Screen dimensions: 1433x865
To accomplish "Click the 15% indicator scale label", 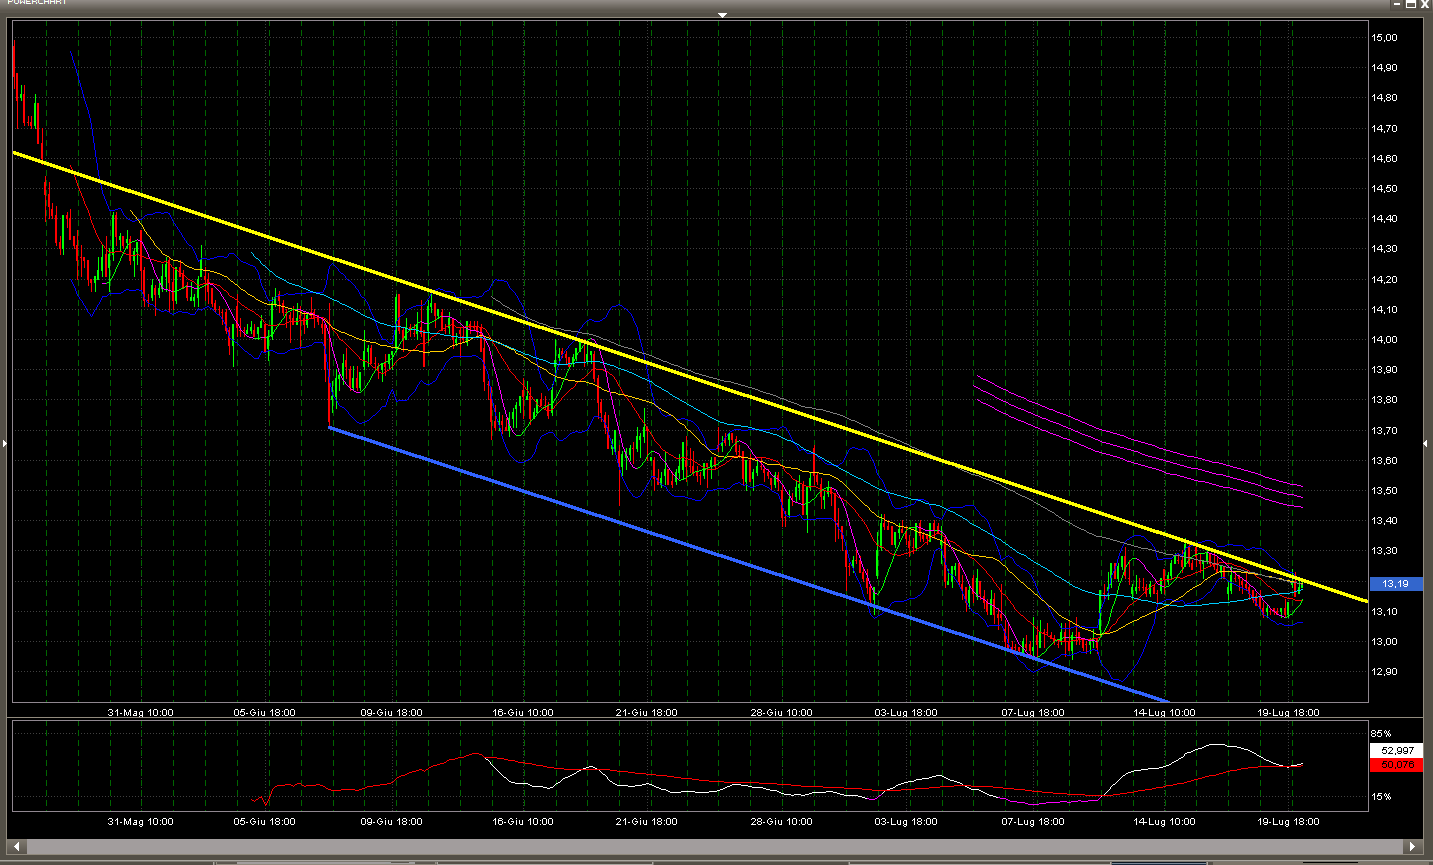I will pos(1381,797).
